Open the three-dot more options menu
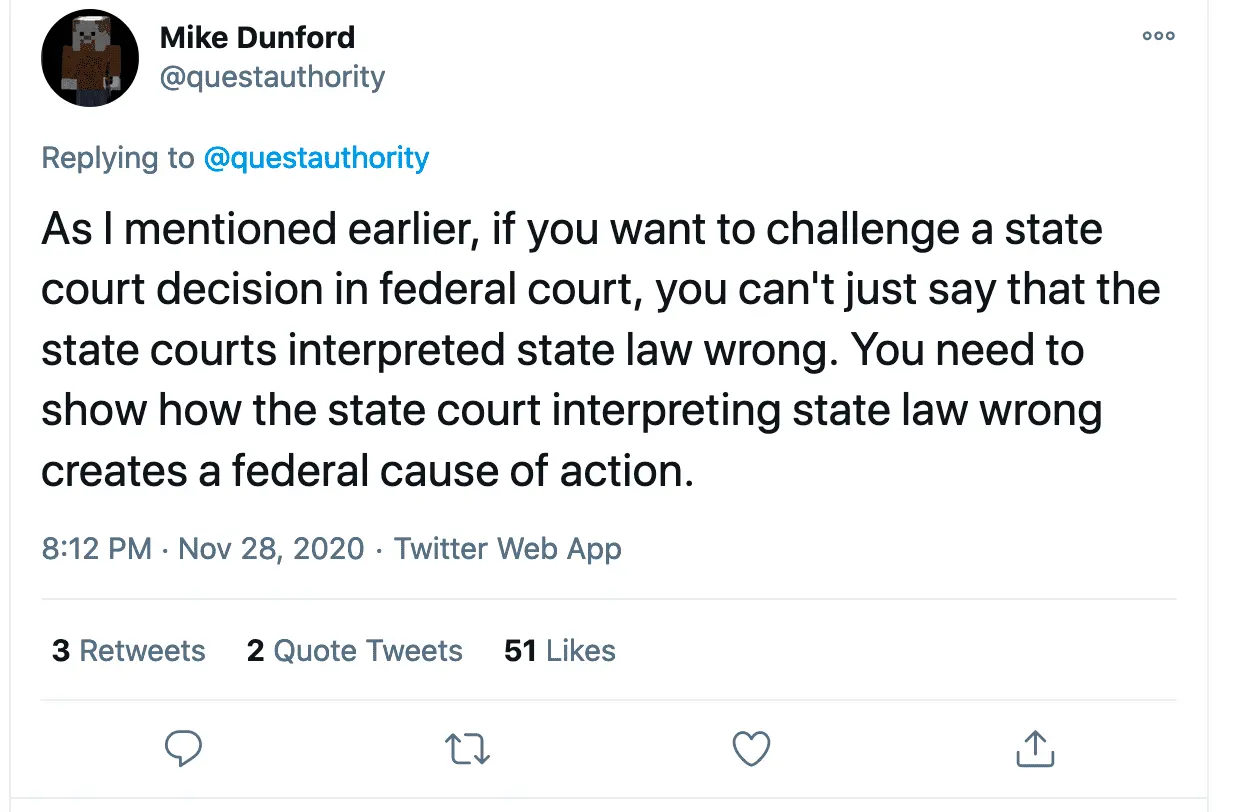1242x812 pixels. (1158, 36)
